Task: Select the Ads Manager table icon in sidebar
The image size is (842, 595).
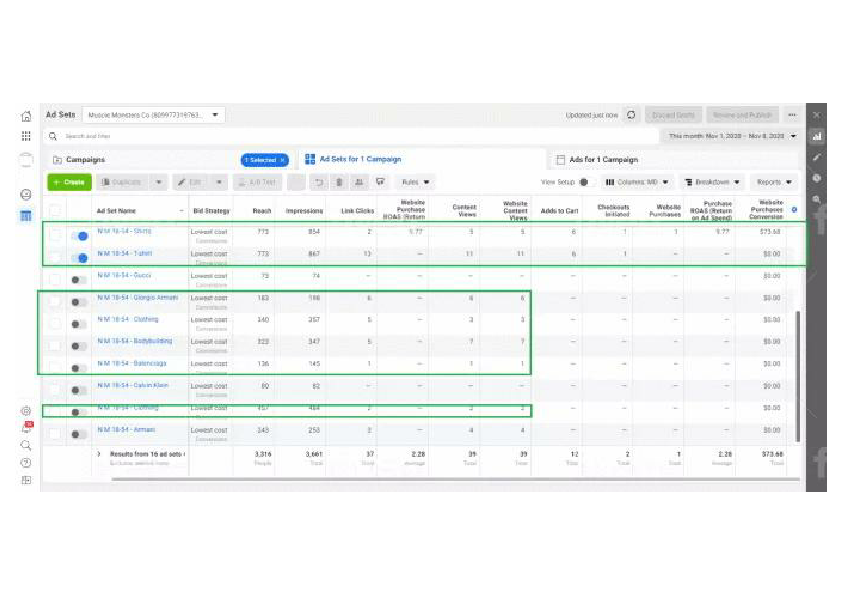Action: pyautogui.click(x=25, y=215)
